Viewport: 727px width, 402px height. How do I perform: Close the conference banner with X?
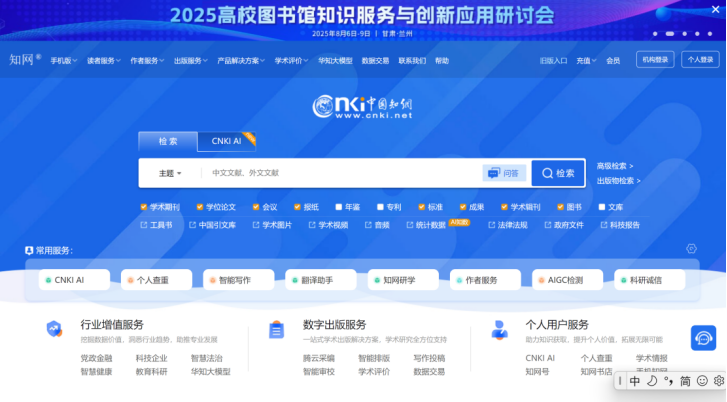coord(715,9)
